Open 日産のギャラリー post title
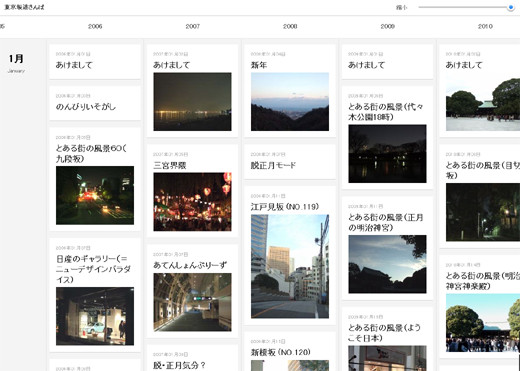Screen dimensions: 520x371 pos(94,269)
